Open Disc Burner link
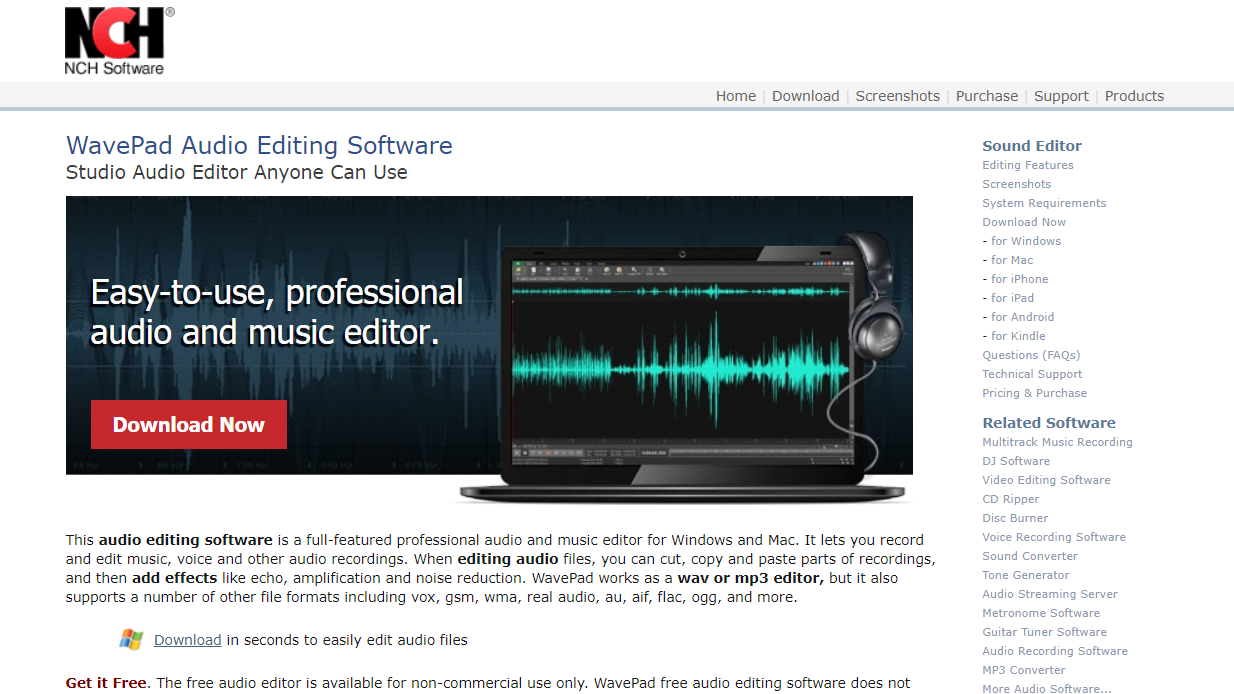The width and height of the screenshot is (1234, 694). [1015, 518]
